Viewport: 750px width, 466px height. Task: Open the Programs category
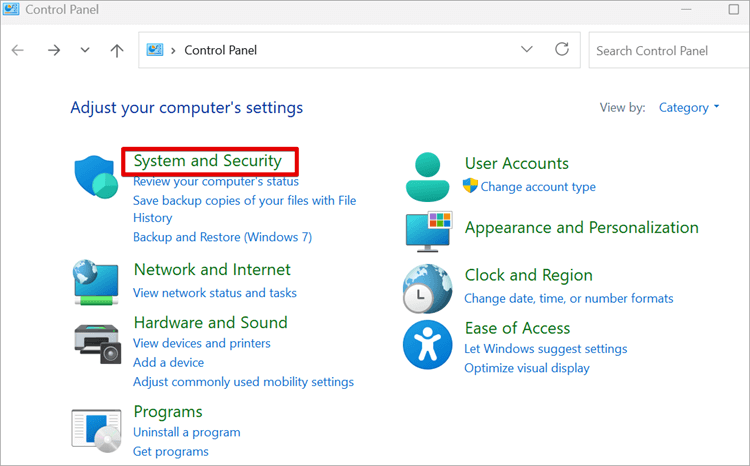tap(168, 412)
